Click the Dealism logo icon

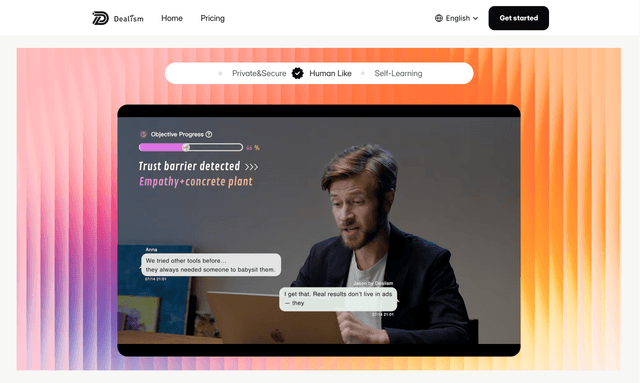pyautogui.click(x=100, y=18)
